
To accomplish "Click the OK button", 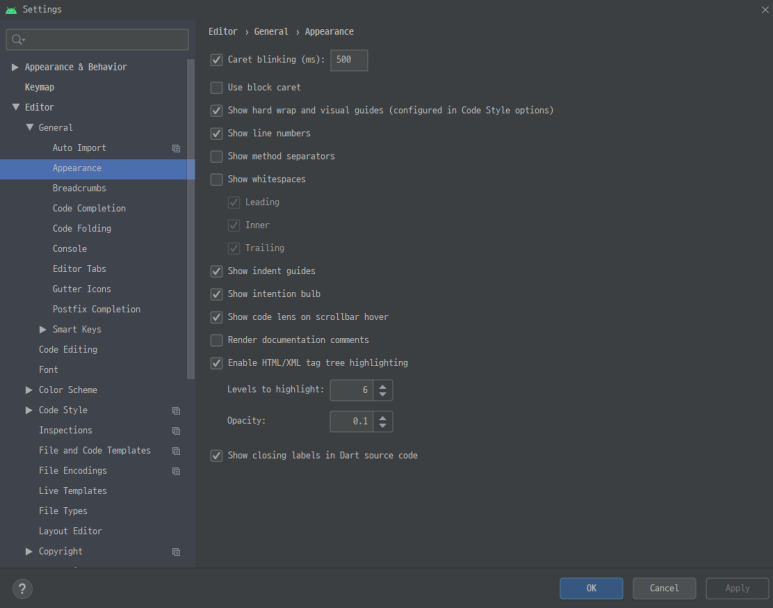I will pos(591,589).
